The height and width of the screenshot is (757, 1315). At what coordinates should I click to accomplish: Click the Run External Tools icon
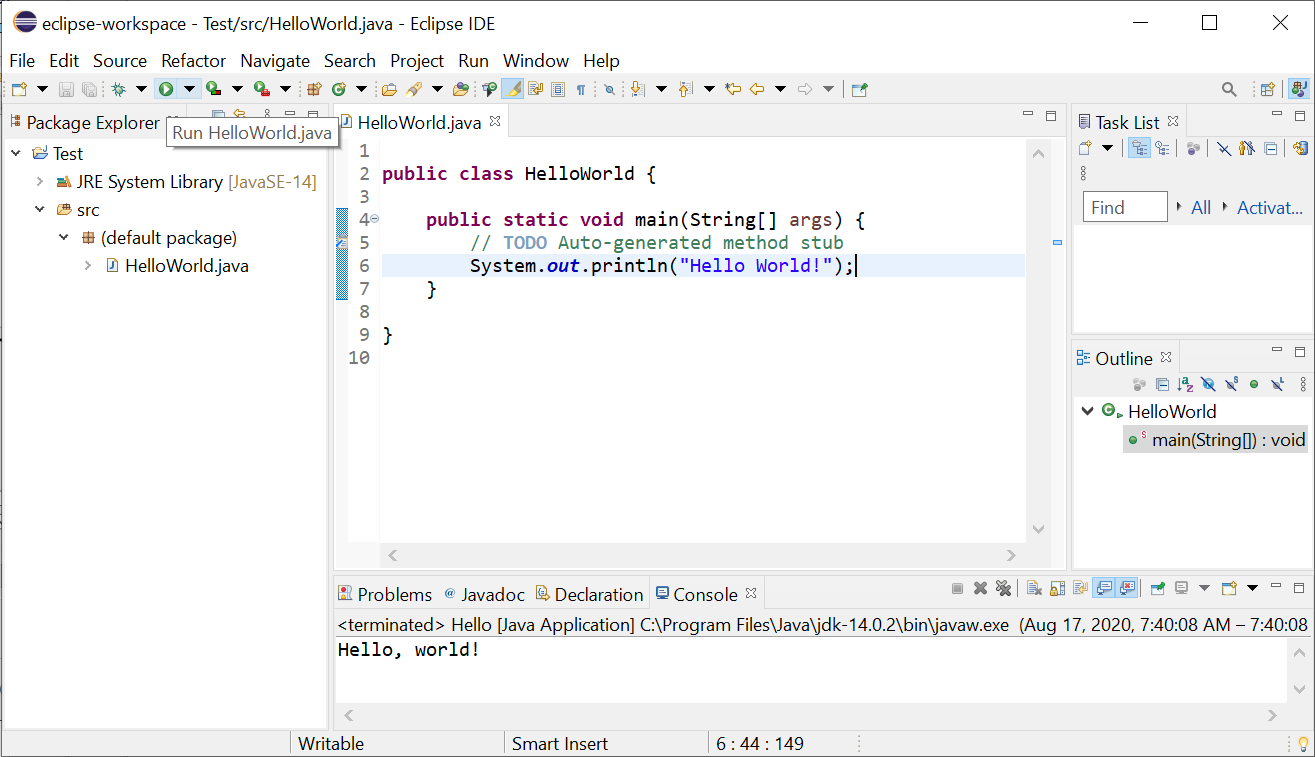261,89
